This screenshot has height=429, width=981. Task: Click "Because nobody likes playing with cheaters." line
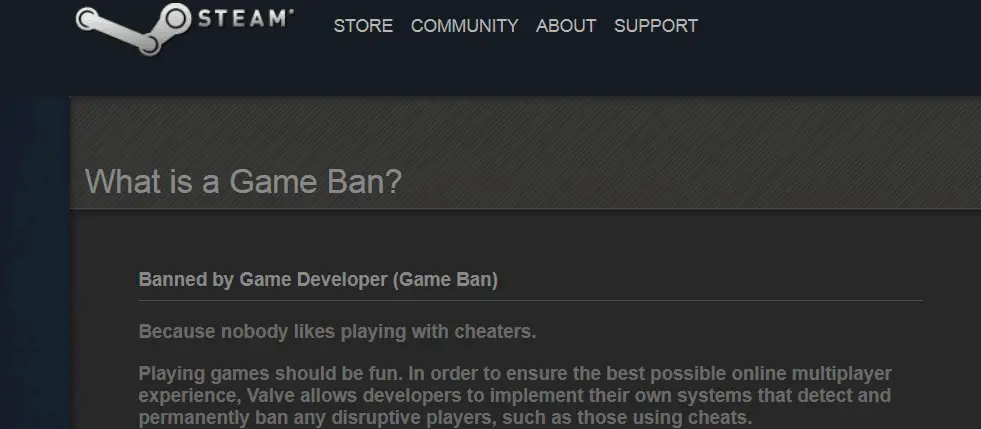coord(337,331)
